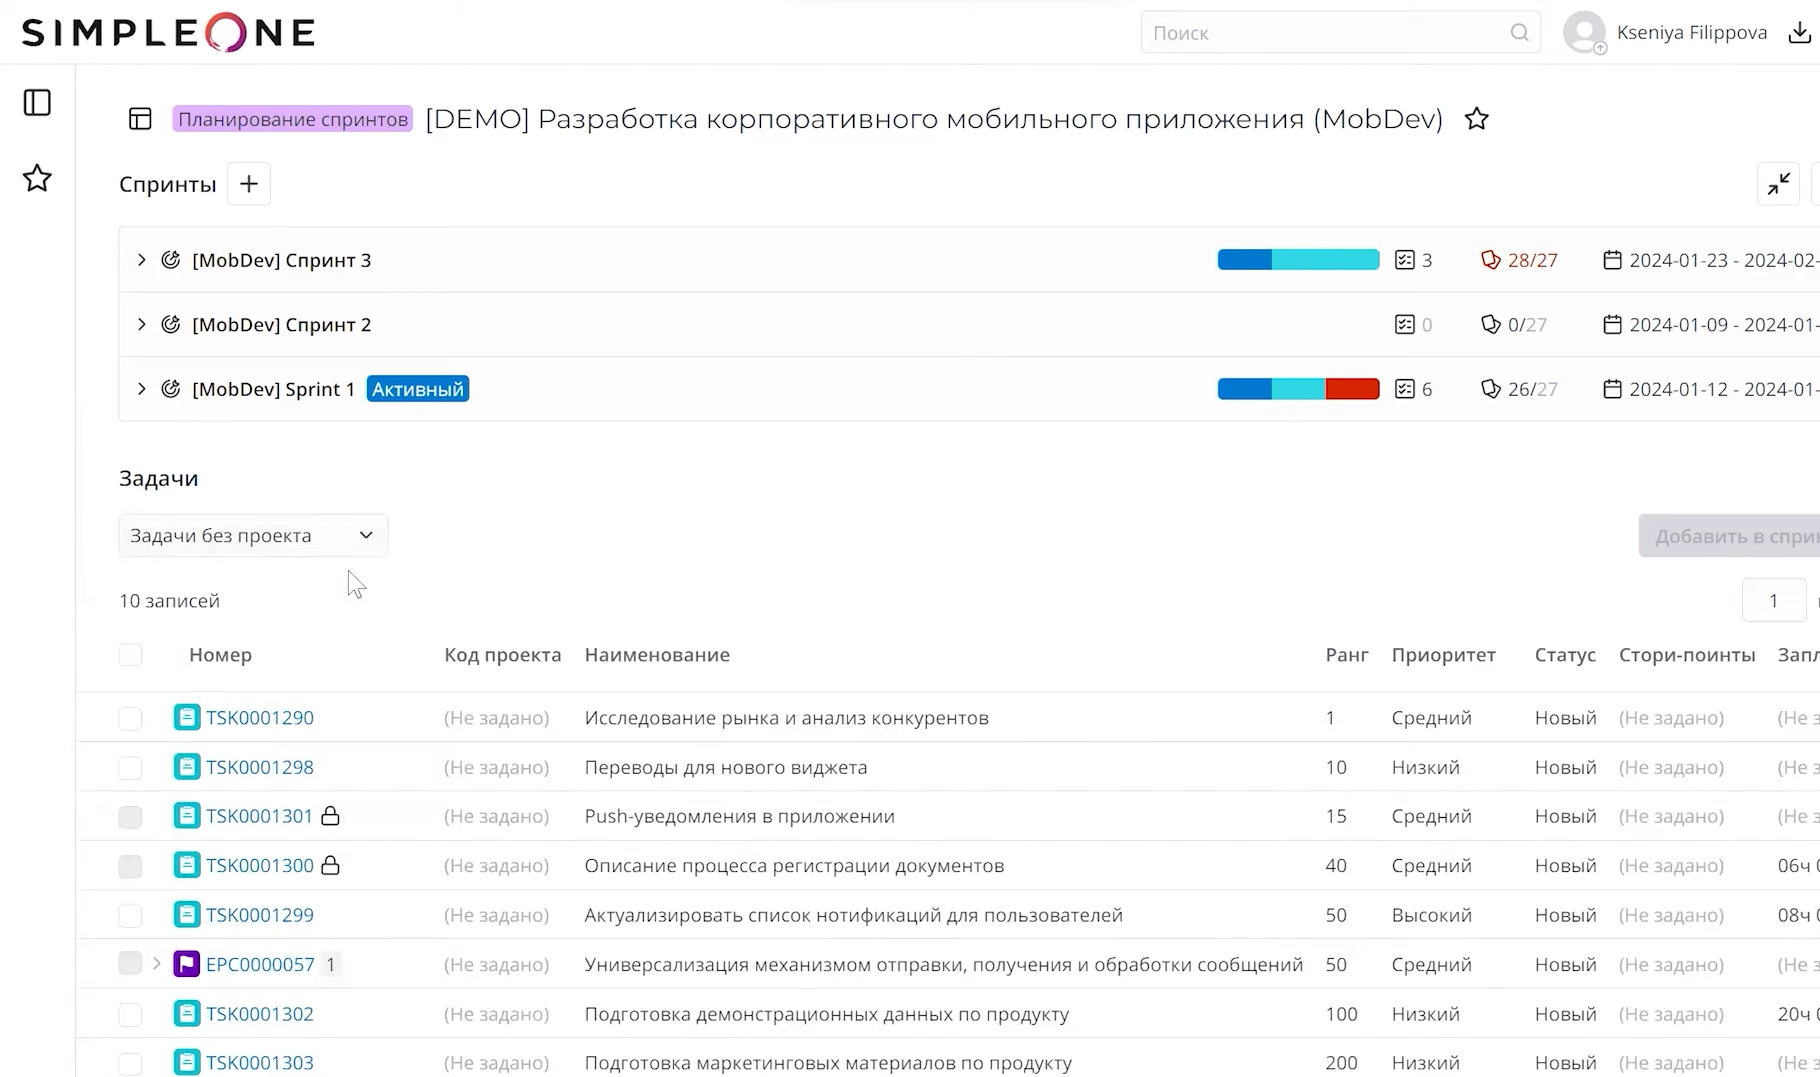Click the star favorites icon in left sidebar
Image resolution: width=1820 pixels, height=1077 pixels.
37,178
